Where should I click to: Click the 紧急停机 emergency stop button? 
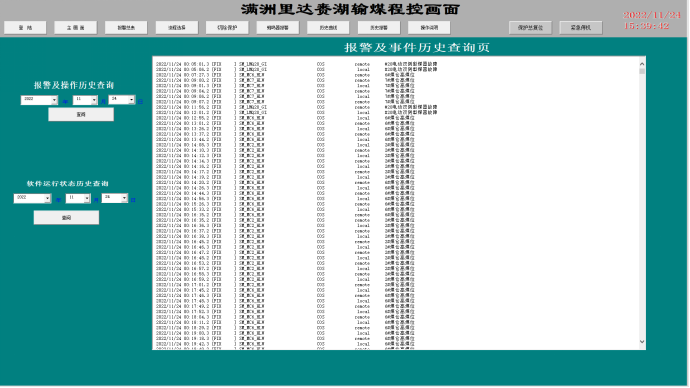tap(581, 27)
